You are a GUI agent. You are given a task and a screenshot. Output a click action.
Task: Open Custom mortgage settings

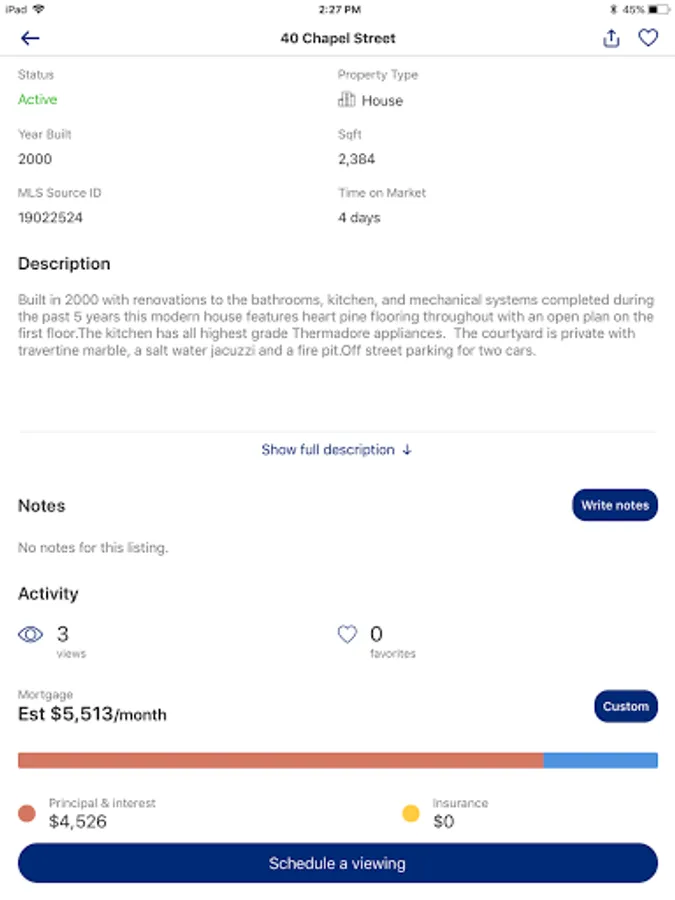click(626, 706)
